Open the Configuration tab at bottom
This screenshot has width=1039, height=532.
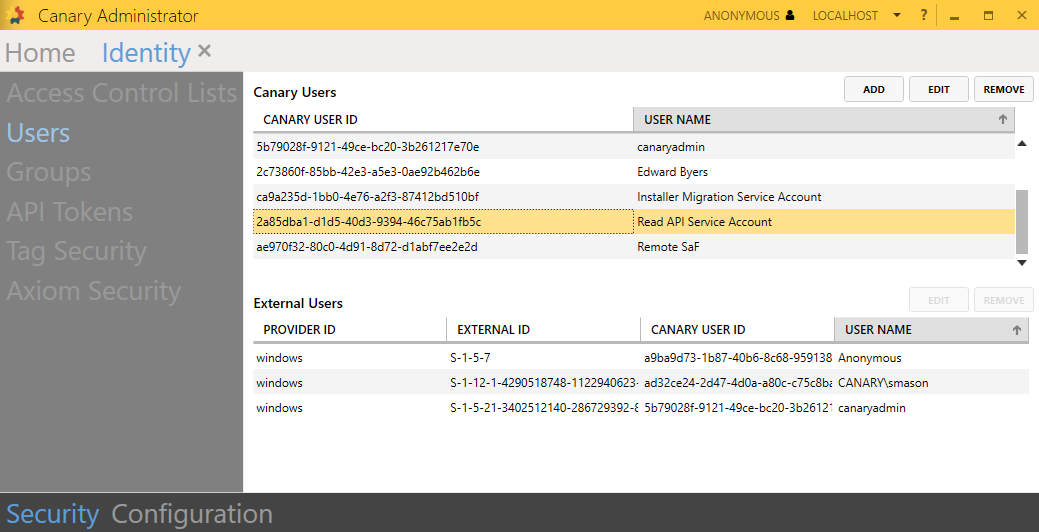tap(192, 514)
